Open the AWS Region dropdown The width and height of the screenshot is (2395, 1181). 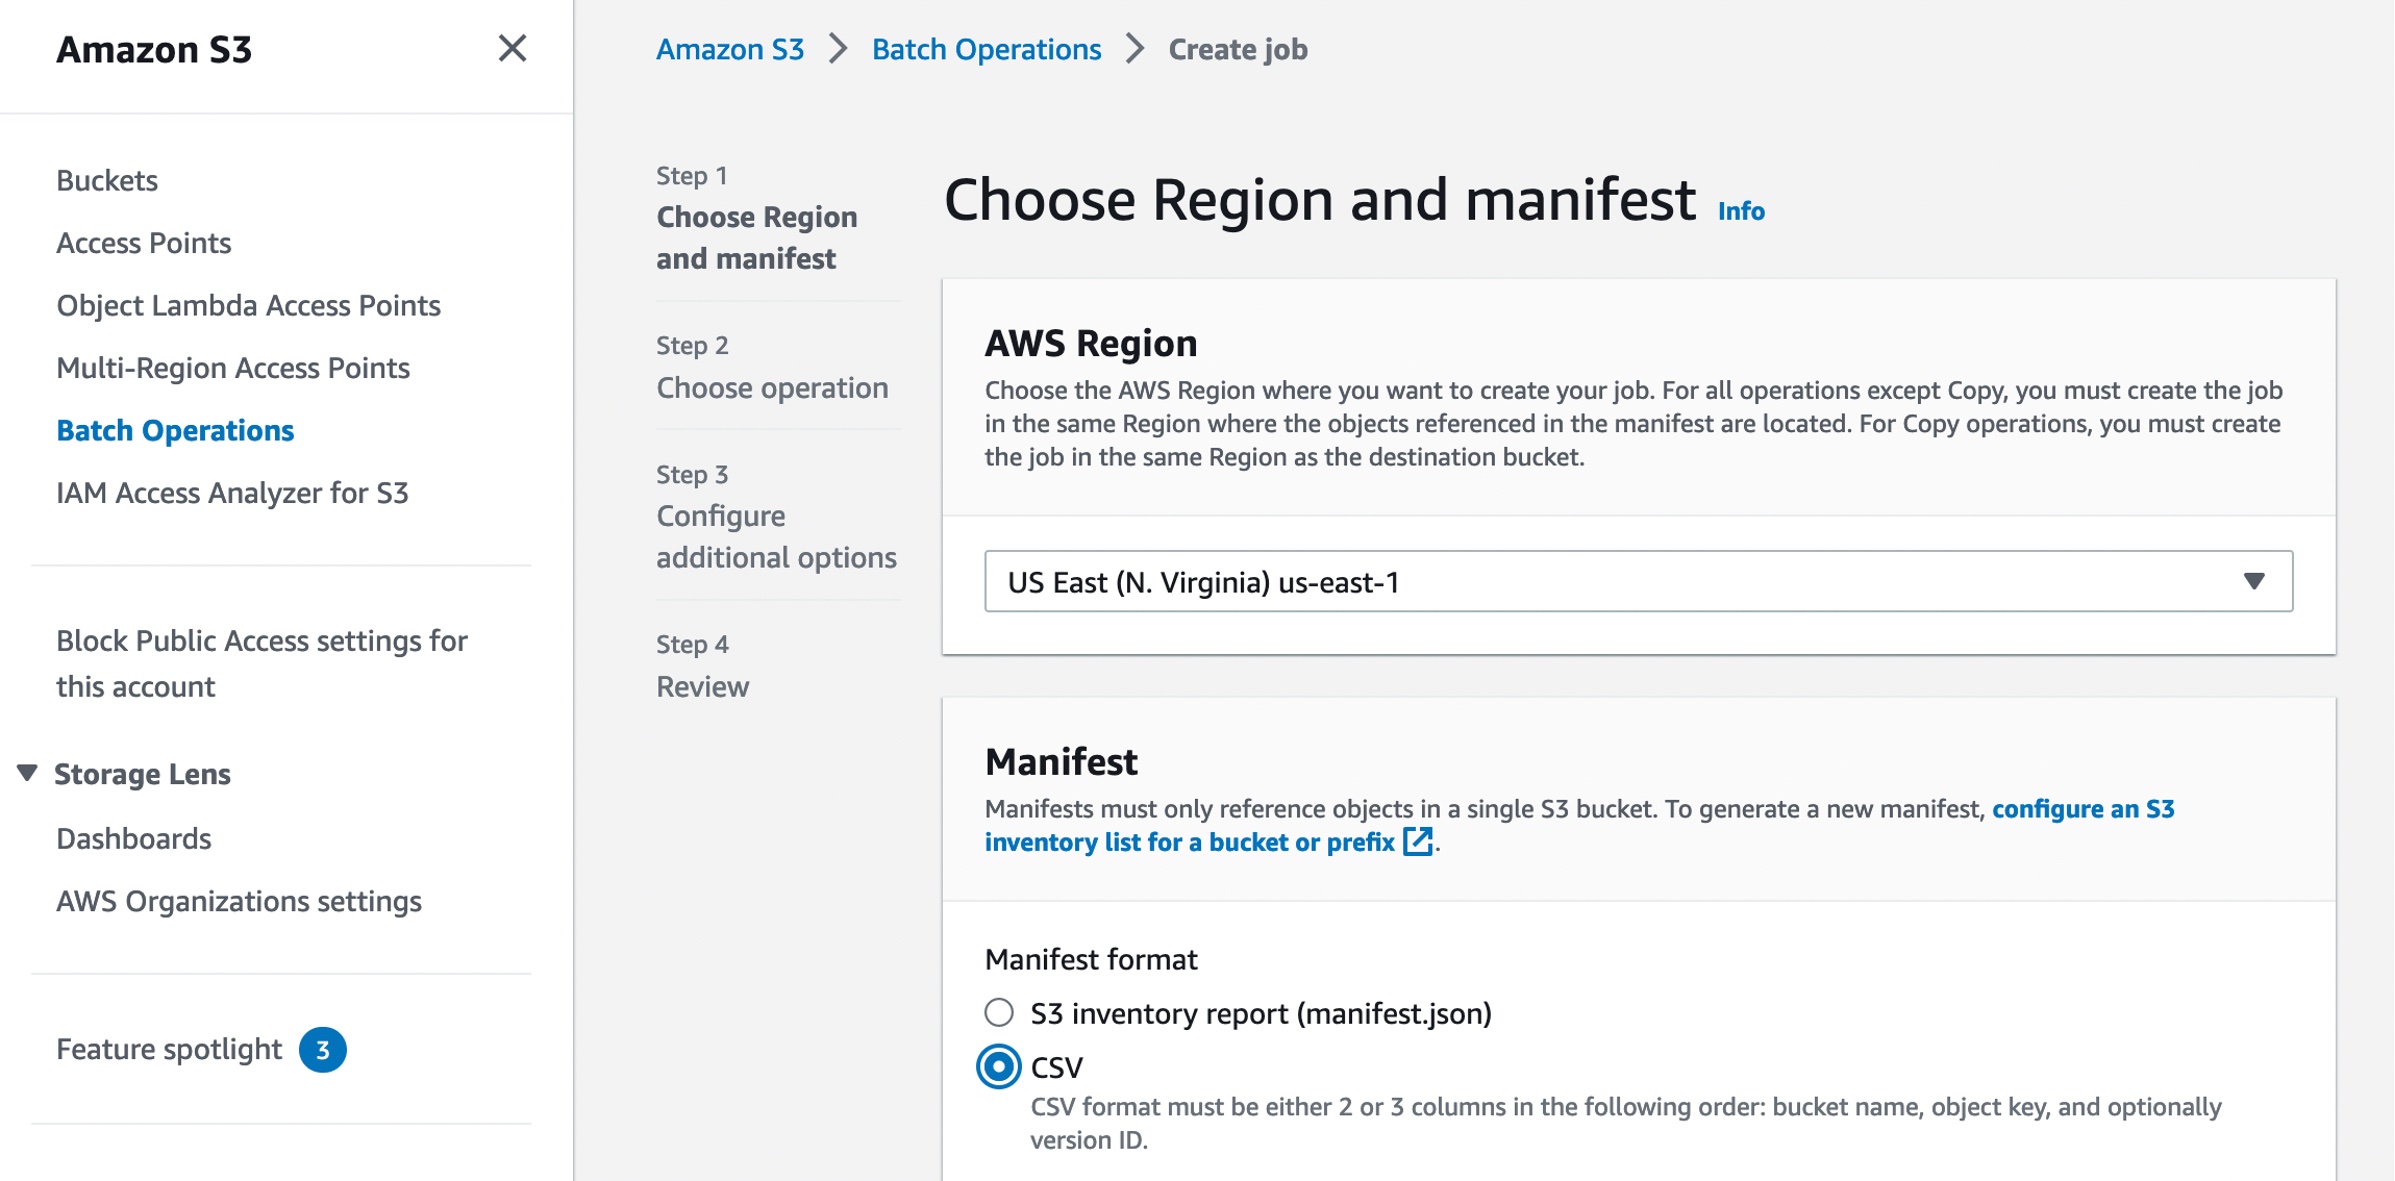1638,581
